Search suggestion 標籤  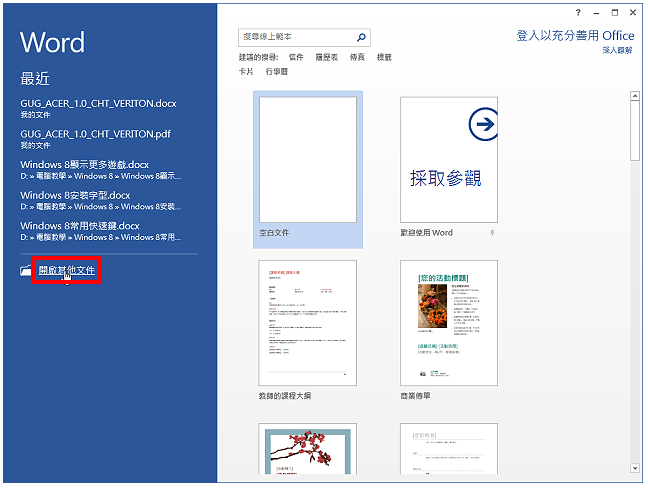384,57
